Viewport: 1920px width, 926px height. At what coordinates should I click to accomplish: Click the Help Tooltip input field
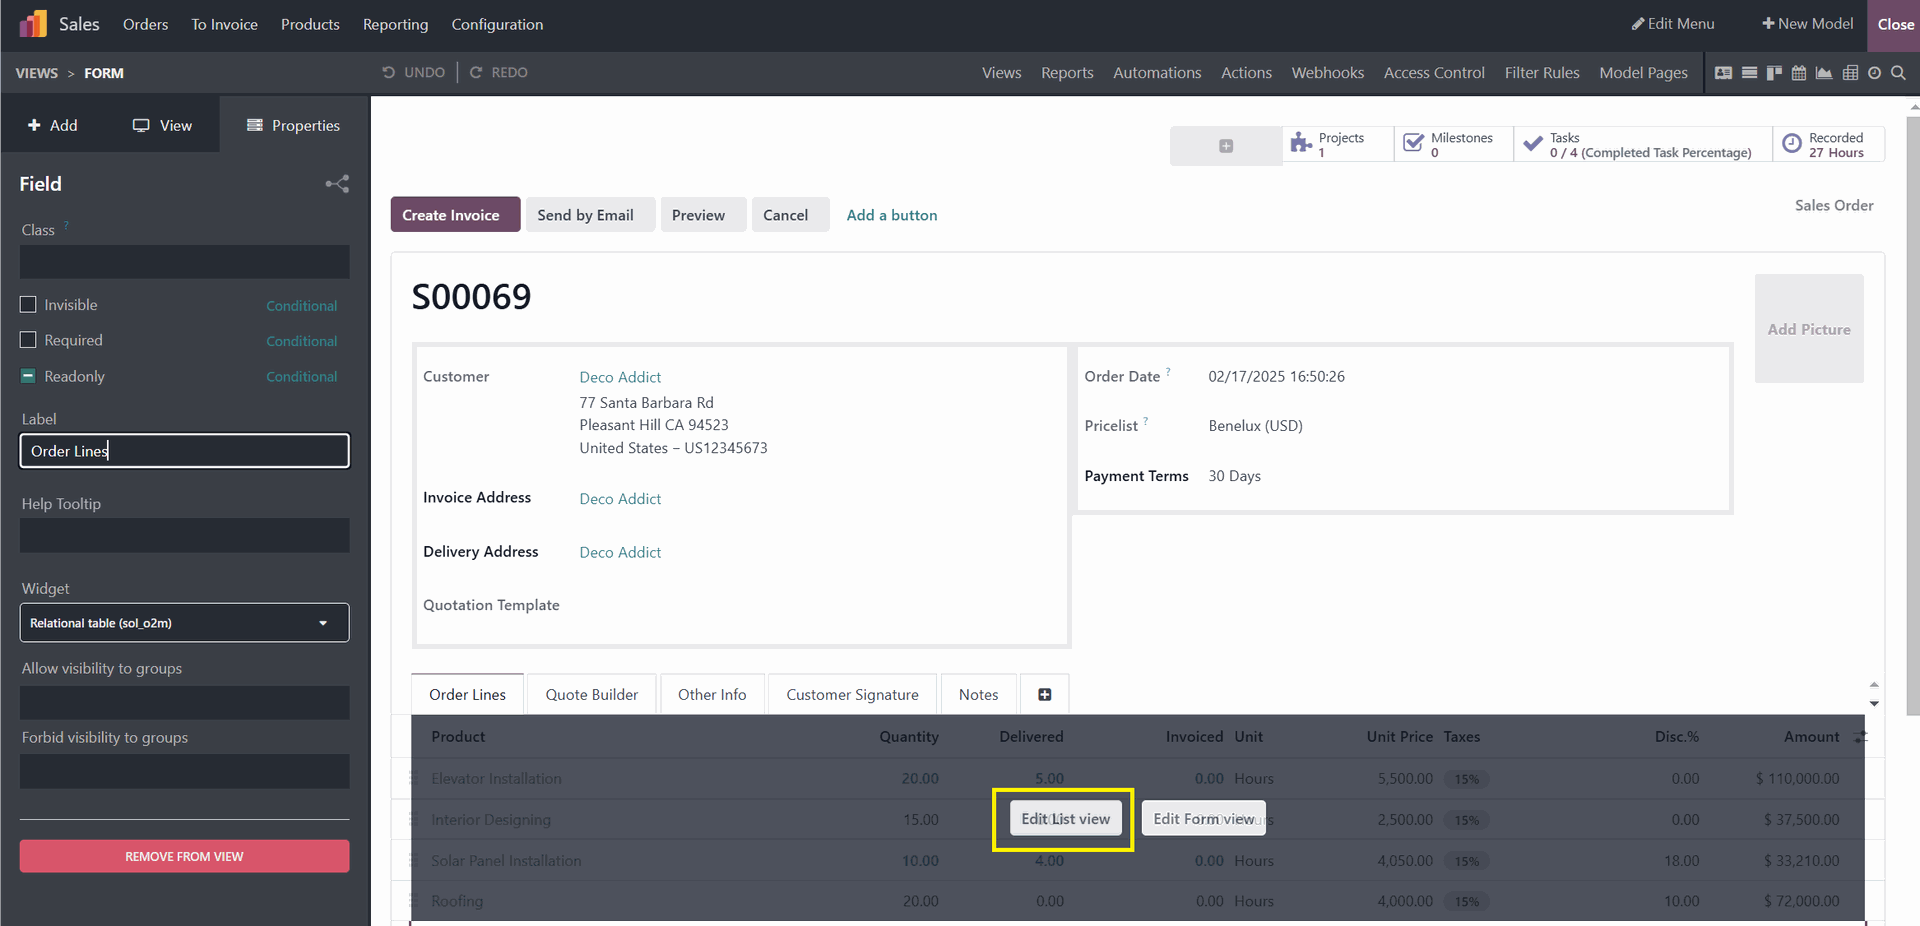click(184, 535)
